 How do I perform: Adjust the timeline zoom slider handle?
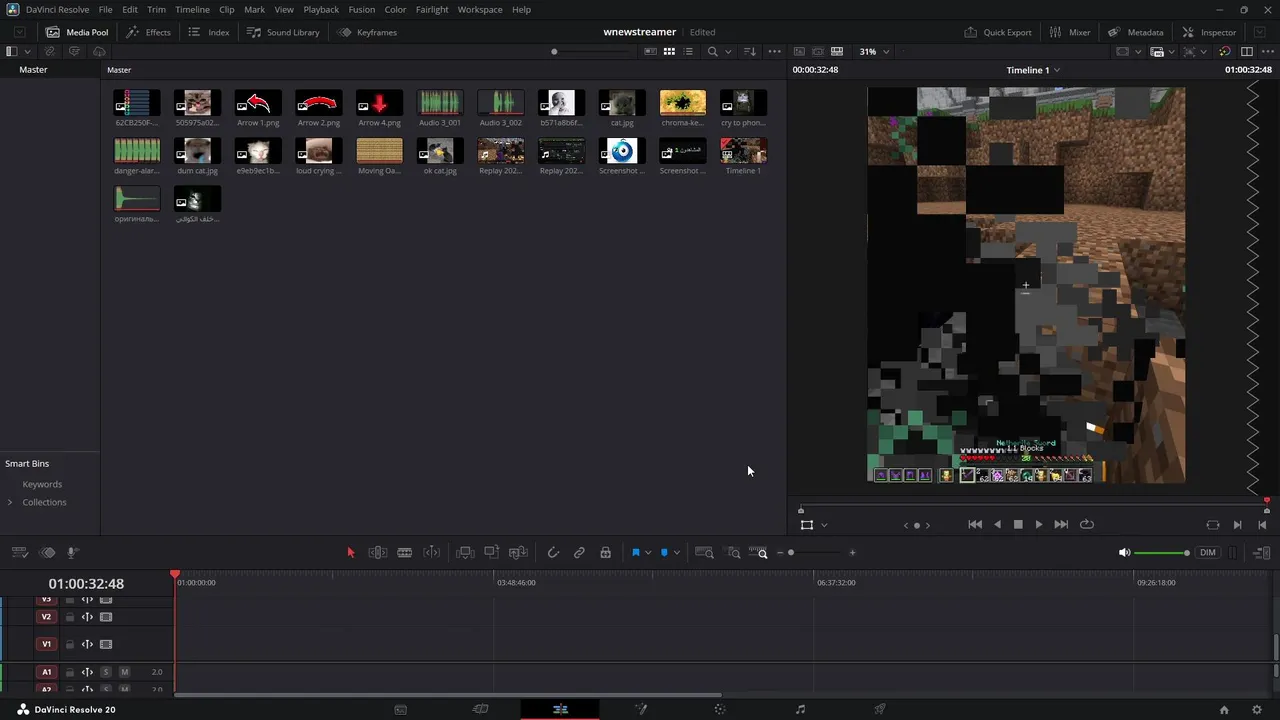(791, 552)
